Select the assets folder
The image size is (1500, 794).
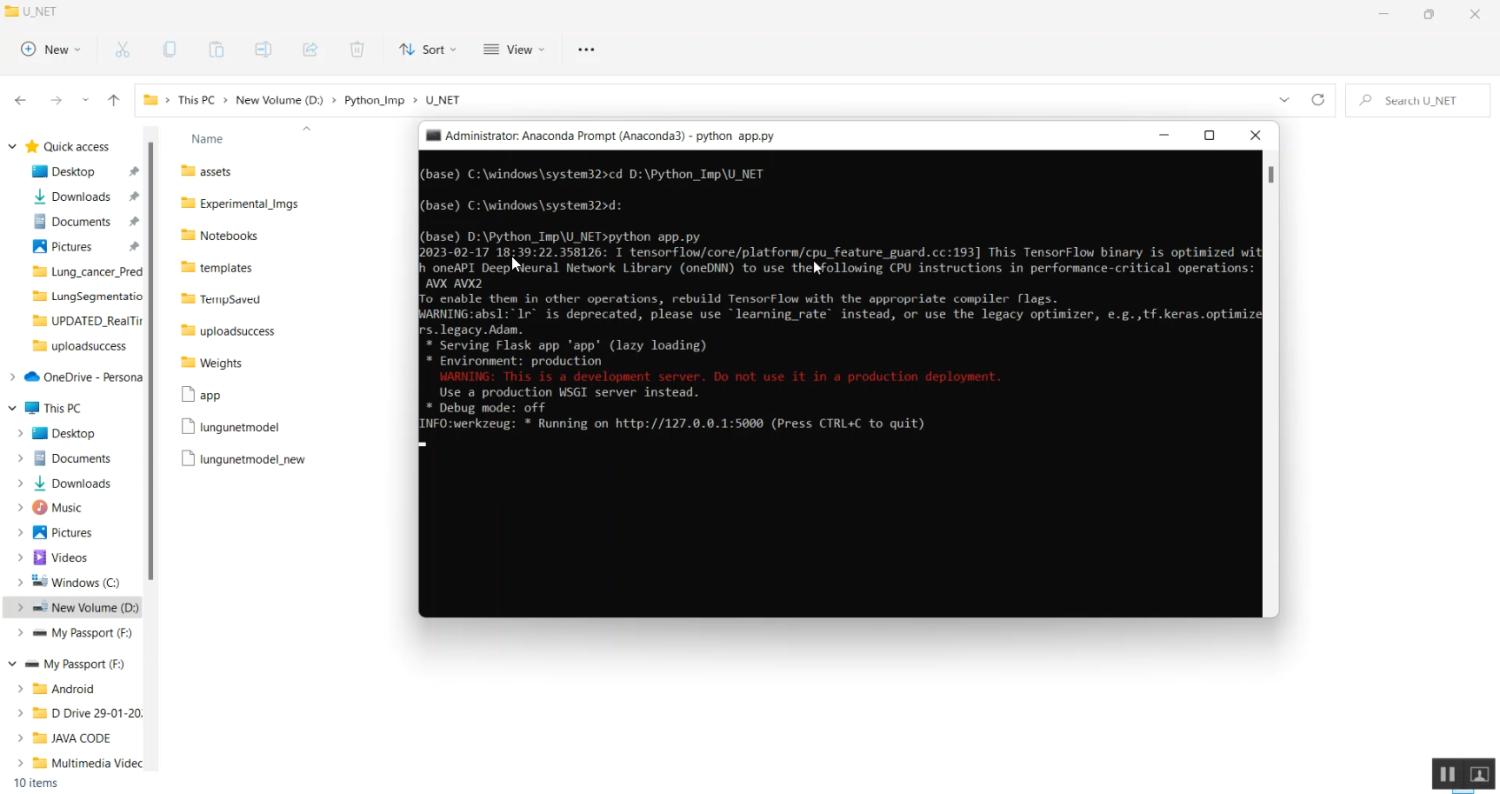click(x=206, y=171)
